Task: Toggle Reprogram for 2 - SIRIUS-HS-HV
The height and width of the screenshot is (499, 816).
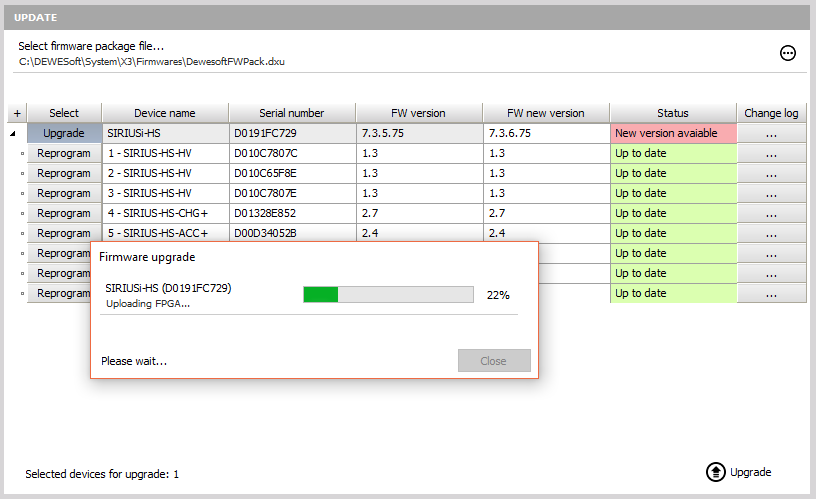Action: (64, 173)
